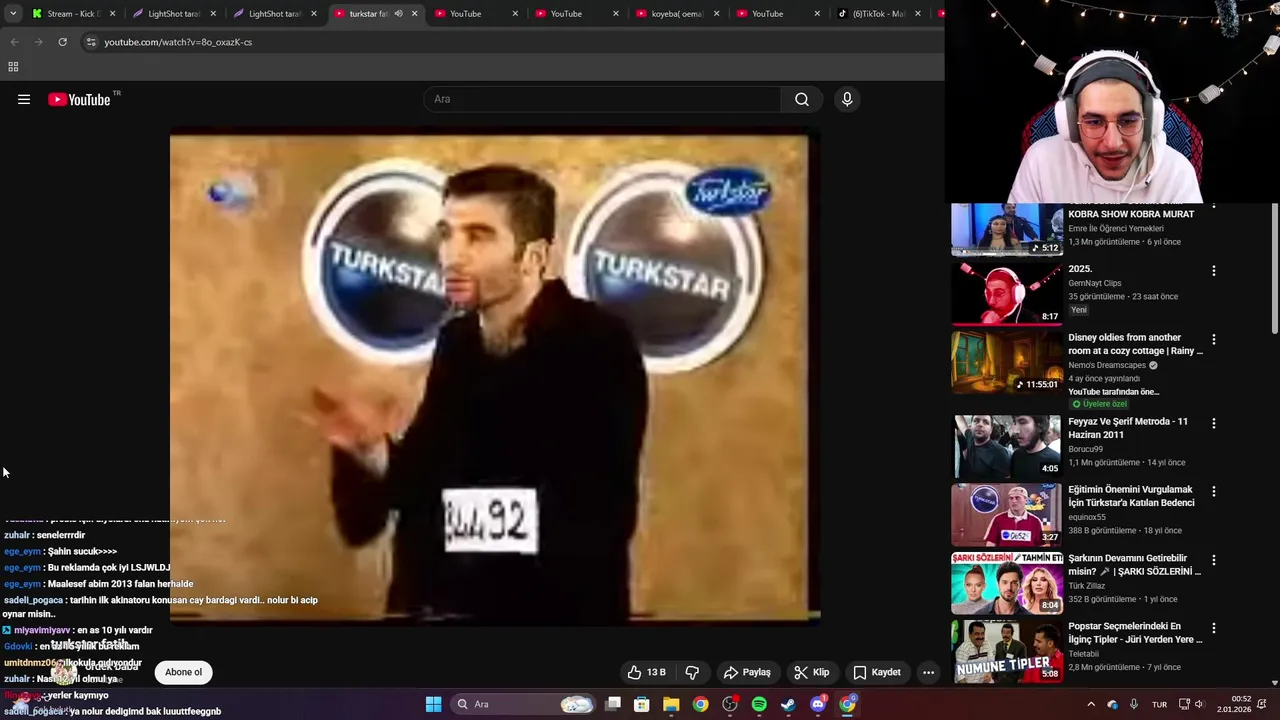Image resolution: width=1280 pixels, height=720 pixels.
Task: Open options for the Eğitimin Önemini Vurgulamak video
Action: tap(1214, 492)
